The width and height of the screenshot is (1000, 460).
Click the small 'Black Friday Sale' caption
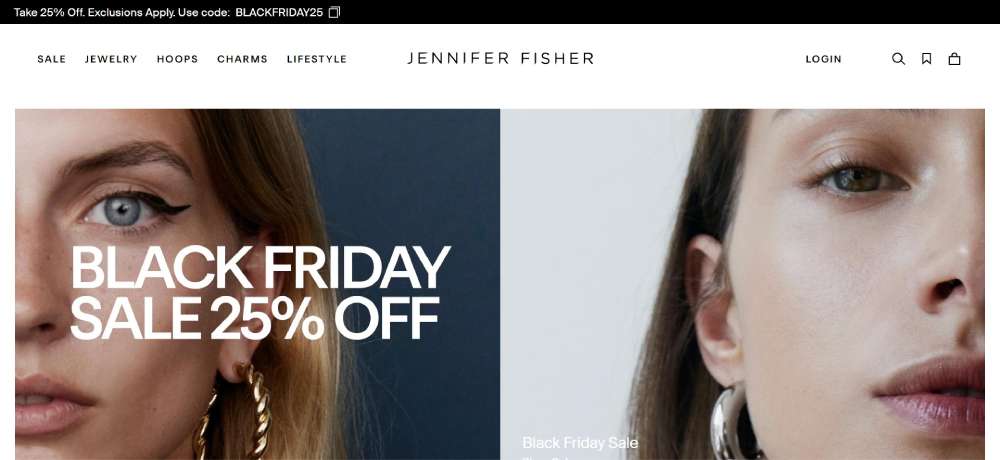580,443
